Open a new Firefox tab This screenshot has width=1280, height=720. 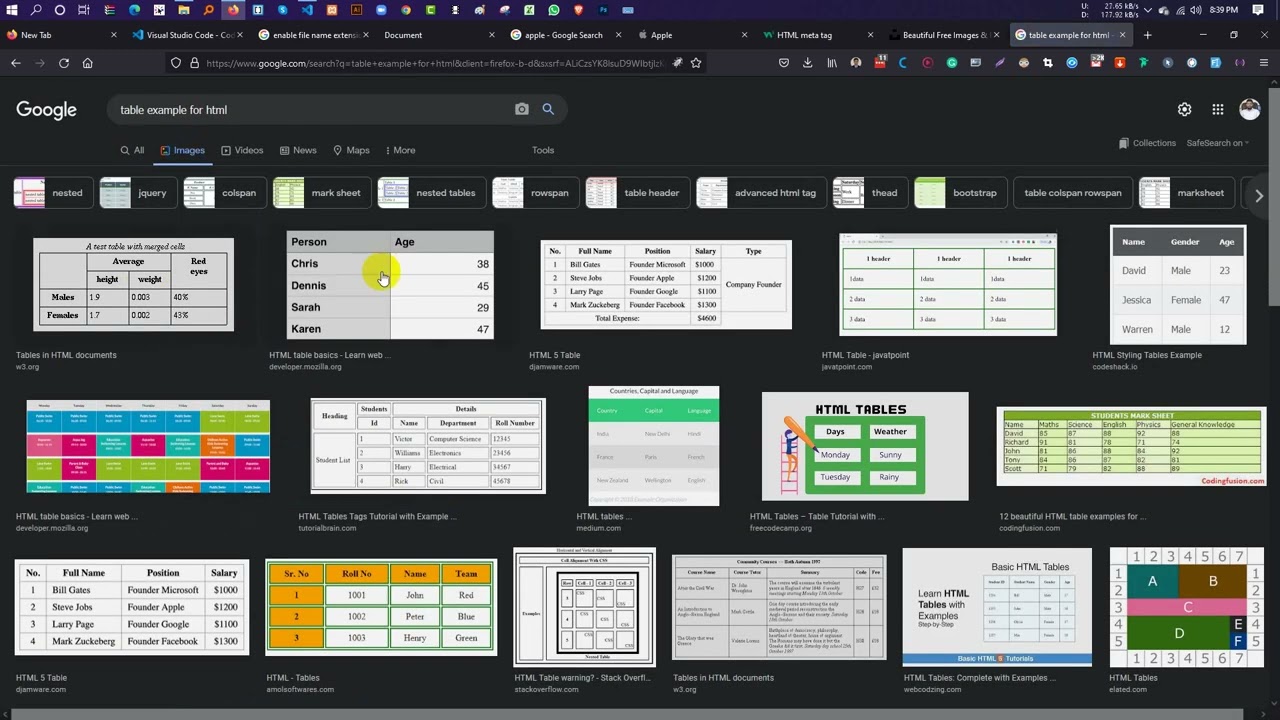[1147, 35]
